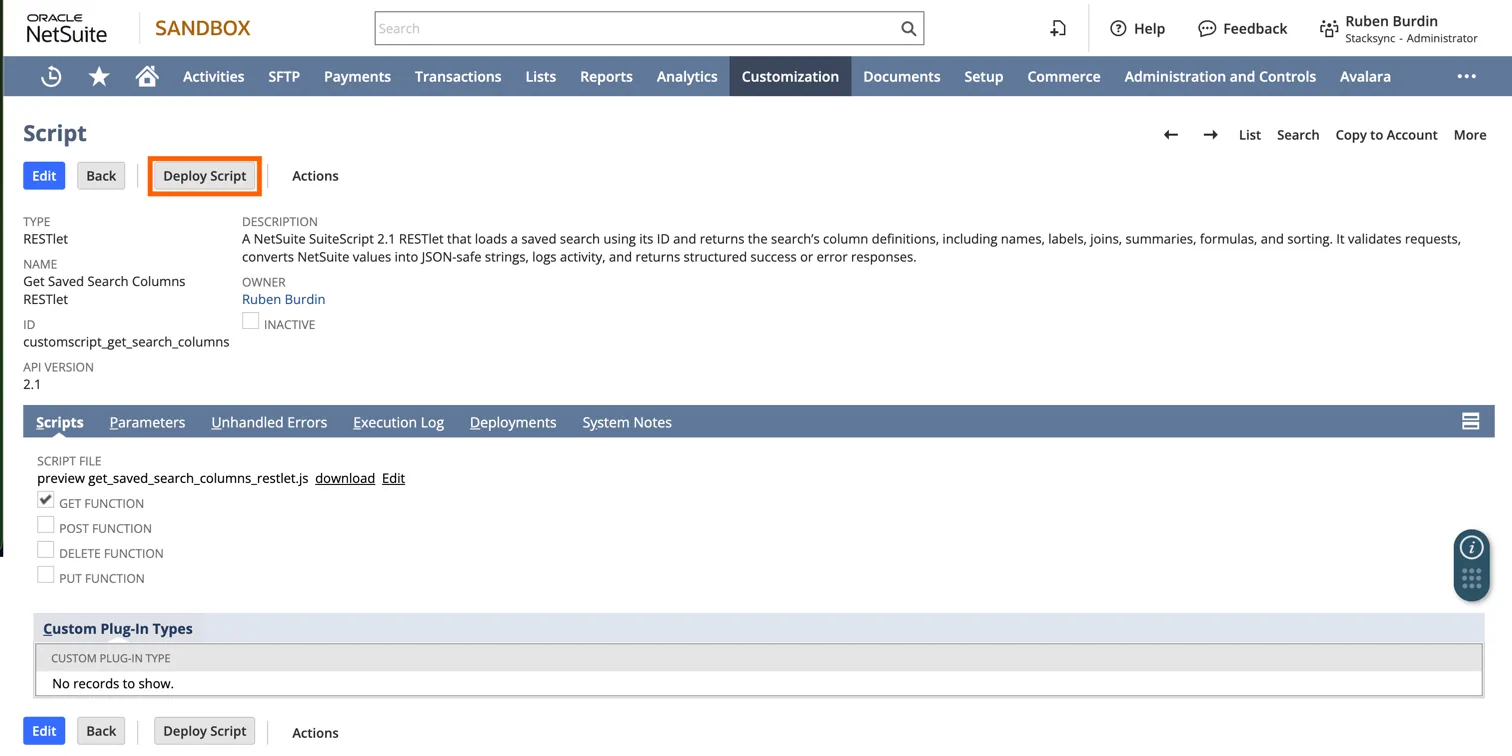This screenshot has width=1512, height=756.
Task: Switch to the Deployments subtab
Action: (513, 422)
